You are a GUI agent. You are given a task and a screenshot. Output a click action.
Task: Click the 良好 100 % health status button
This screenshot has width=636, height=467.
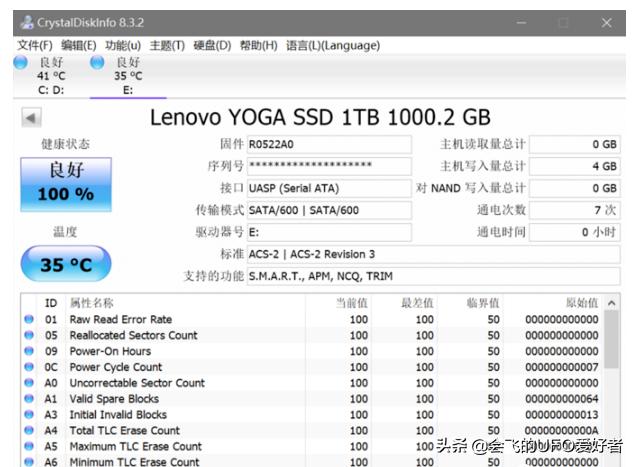pos(66,185)
